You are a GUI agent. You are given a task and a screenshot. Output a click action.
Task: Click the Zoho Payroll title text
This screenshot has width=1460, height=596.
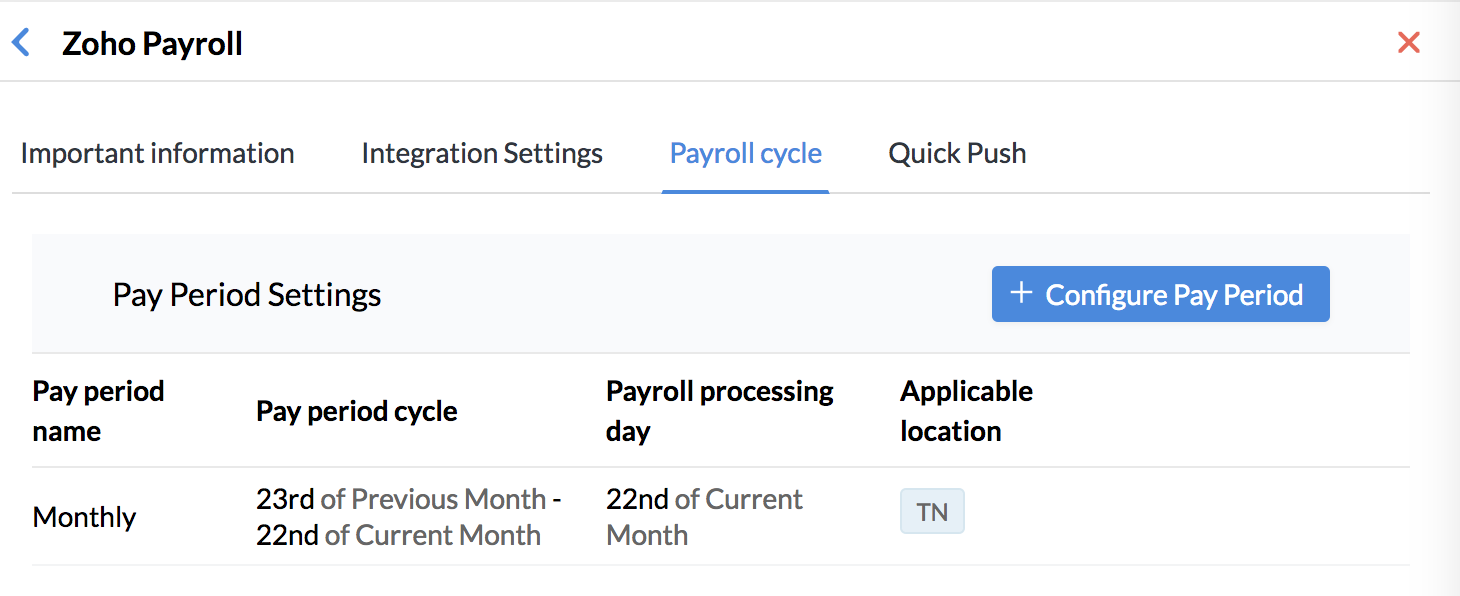pos(152,42)
